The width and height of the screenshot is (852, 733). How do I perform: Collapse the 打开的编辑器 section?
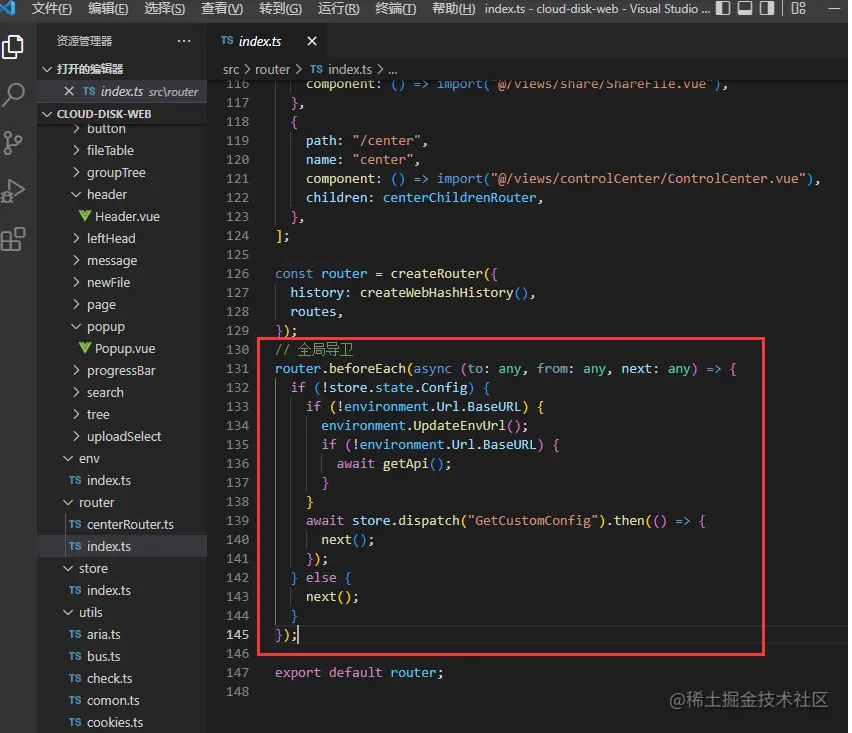tap(122, 69)
